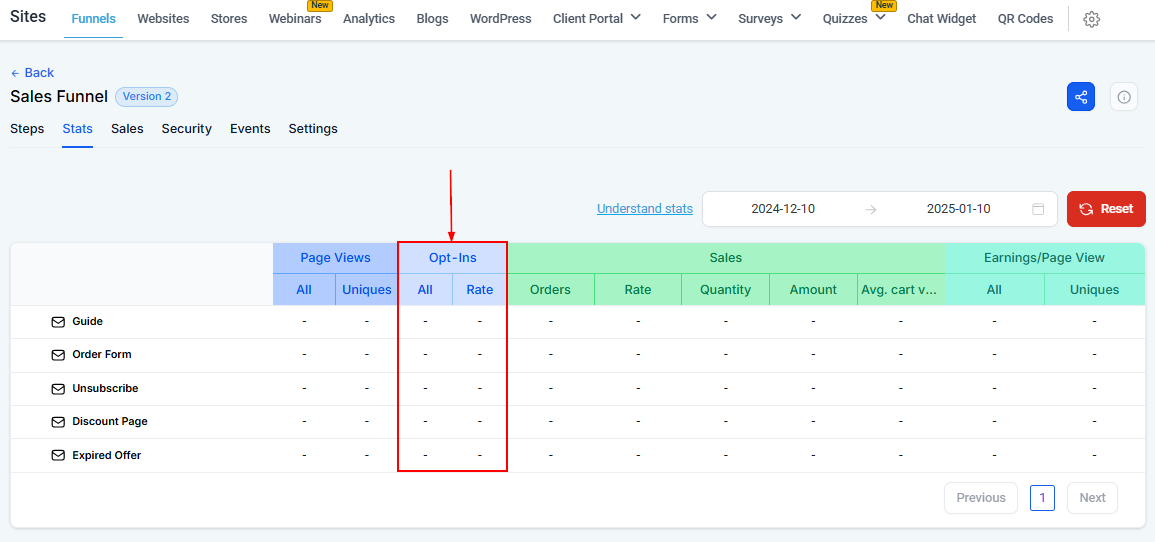1155x542 pixels.
Task: Click the Avg. cart value header
Action: [x=901, y=289]
